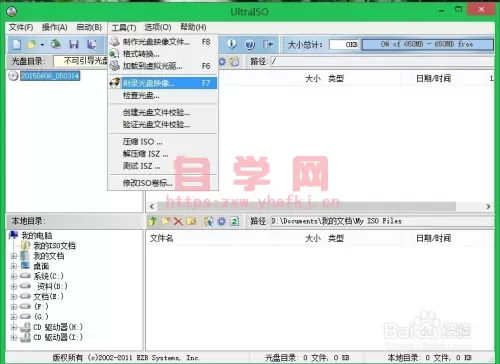The width and height of the screenshot is (500, 364).
Task: Click the blue info properties icon
Action: [232, 44]
